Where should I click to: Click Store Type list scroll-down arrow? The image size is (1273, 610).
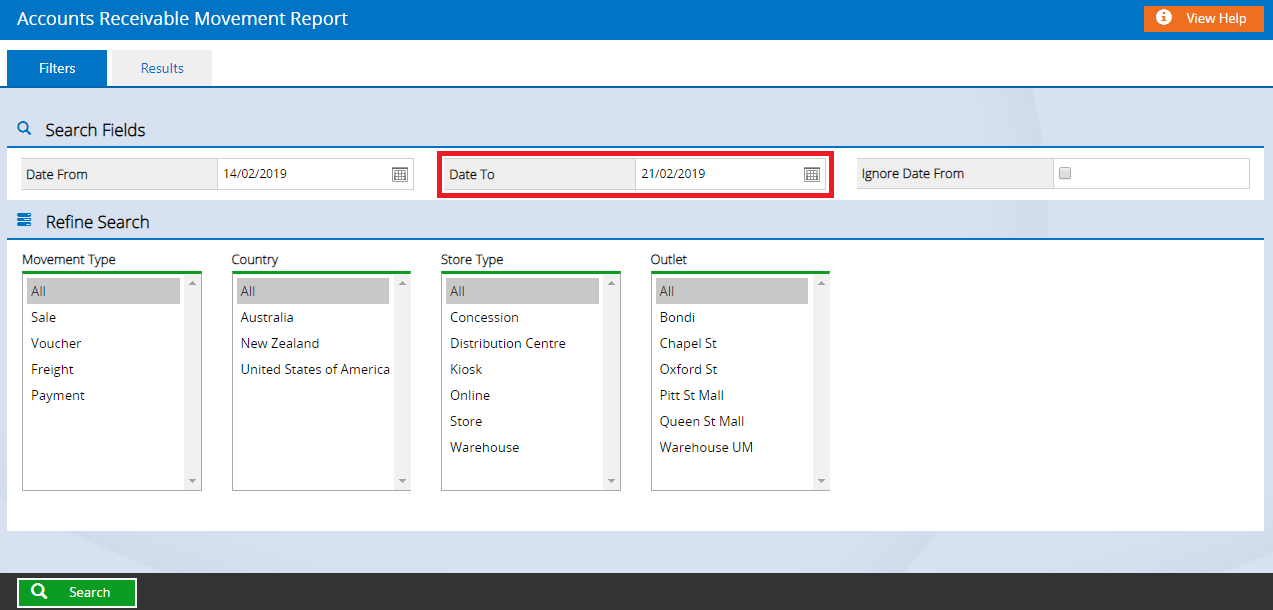point(612,481)
